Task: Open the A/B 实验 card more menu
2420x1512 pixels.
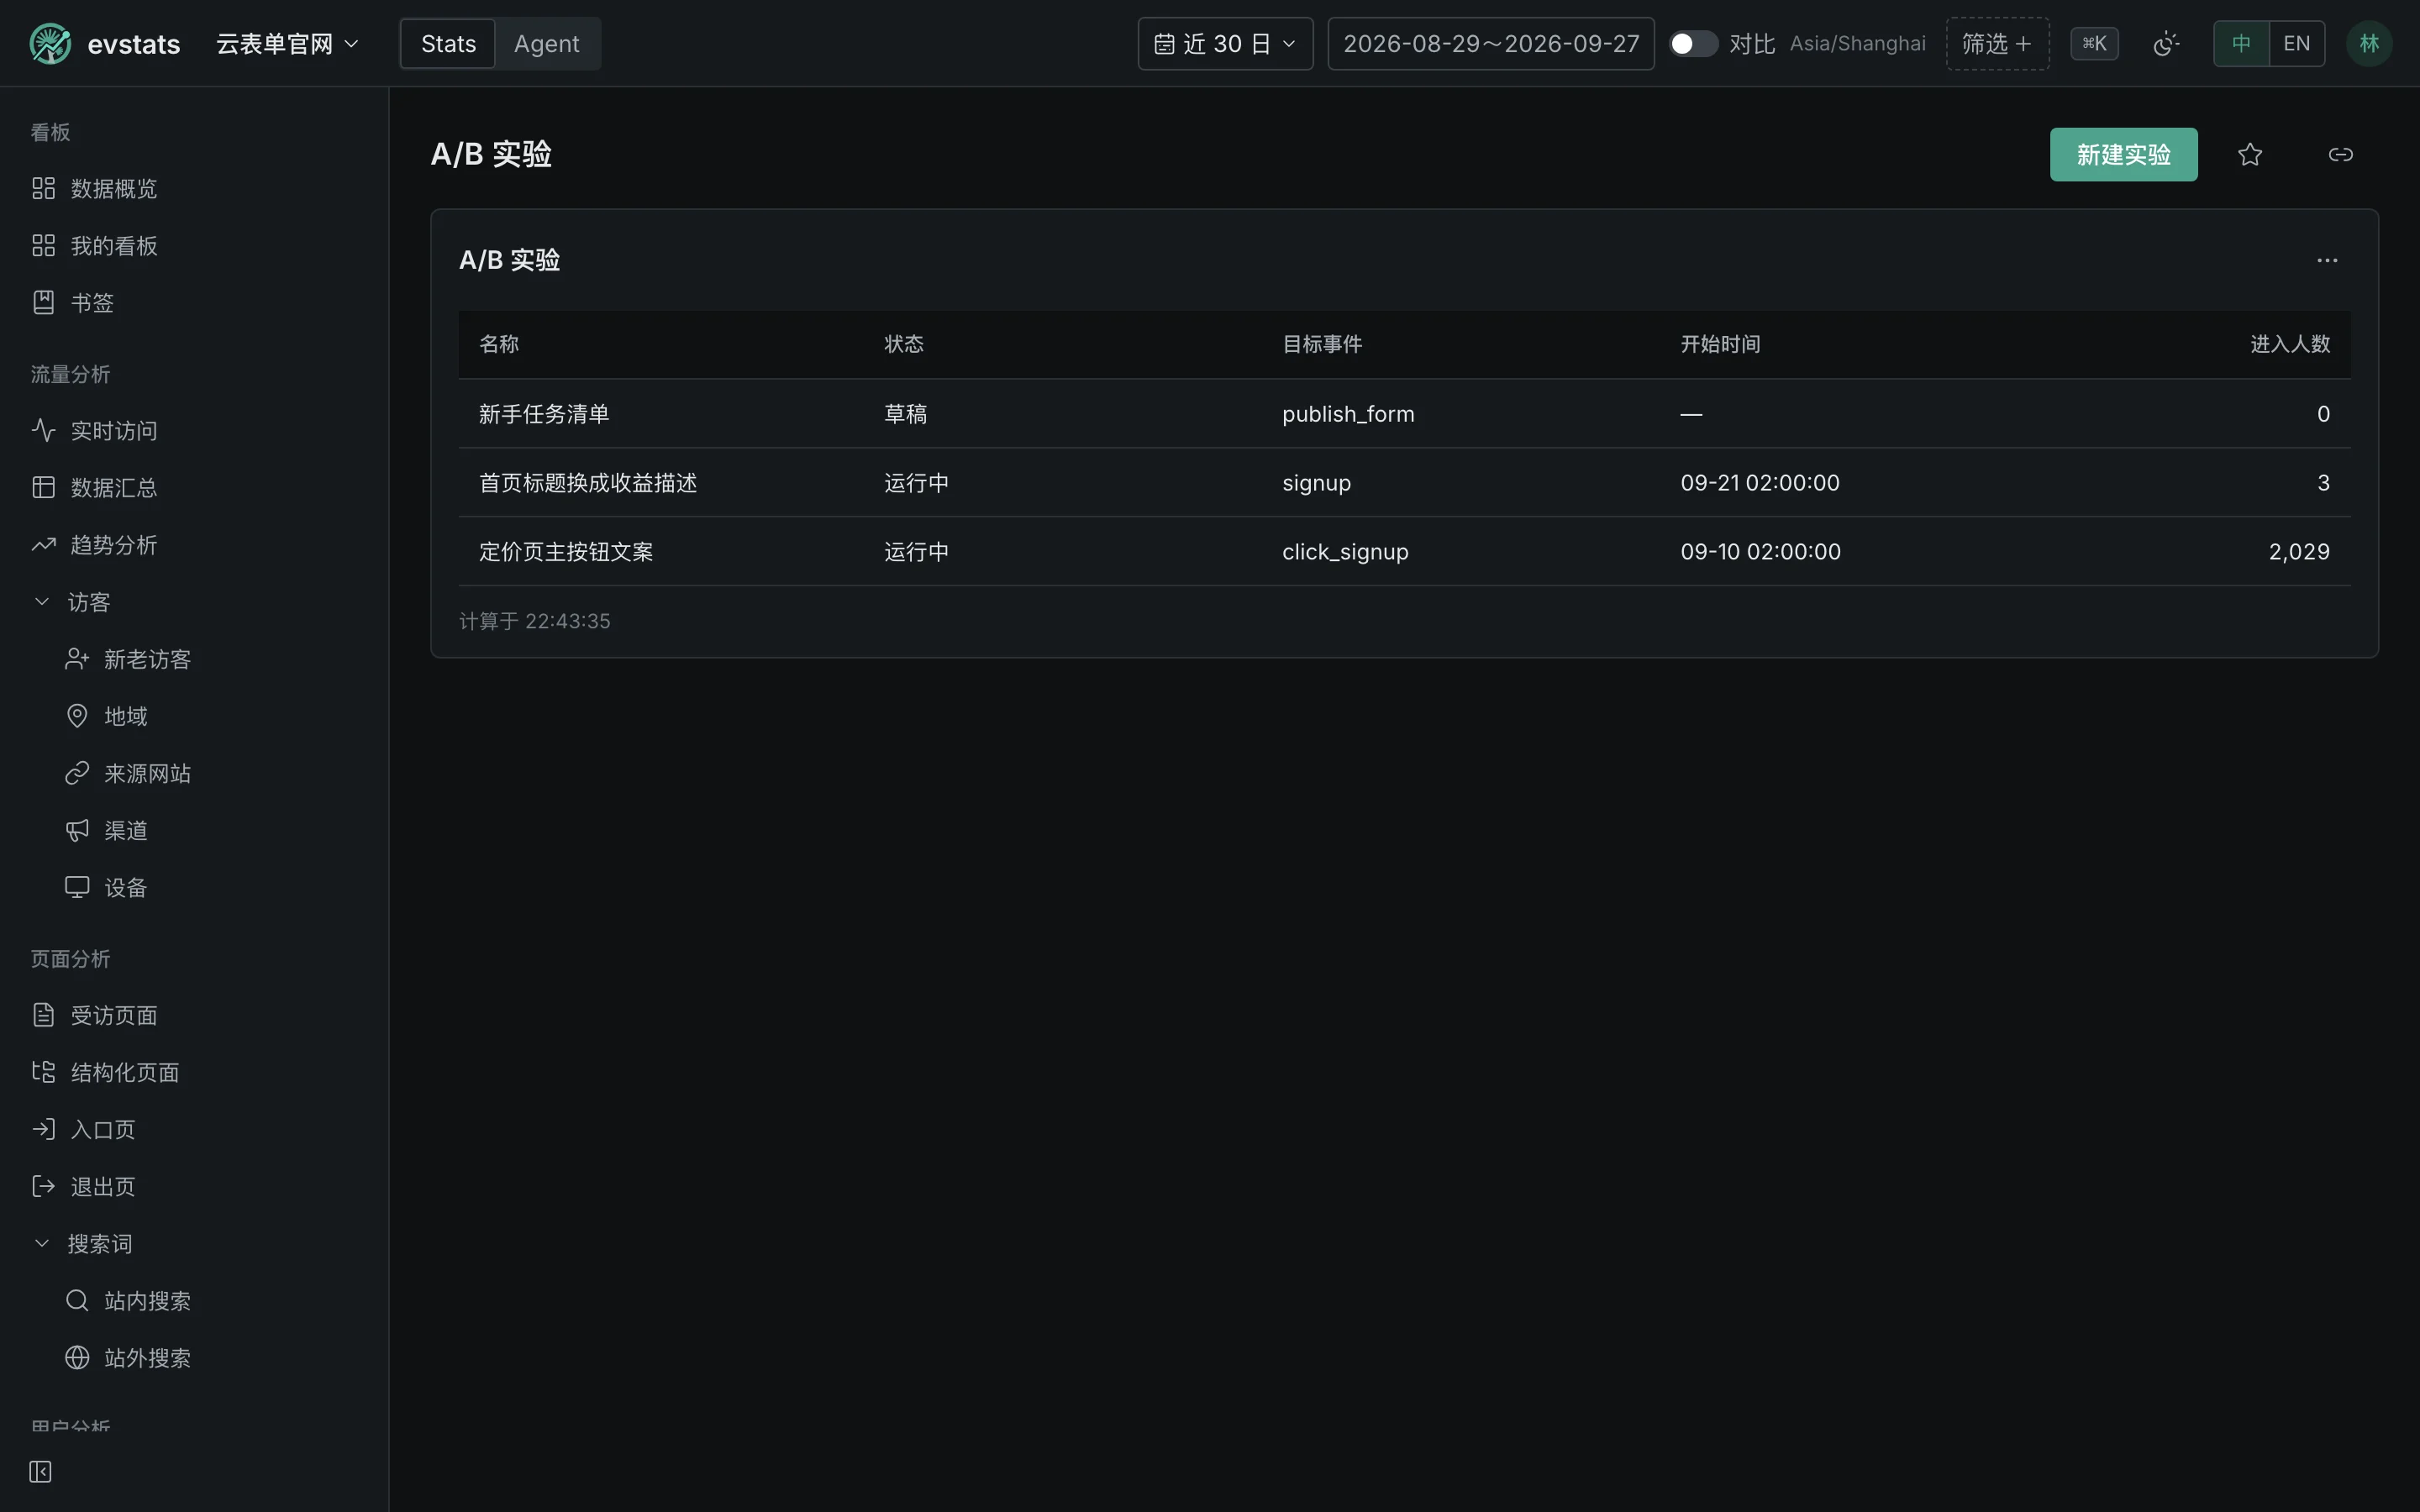Action: pyautogui.click(x=2327, y=261)
